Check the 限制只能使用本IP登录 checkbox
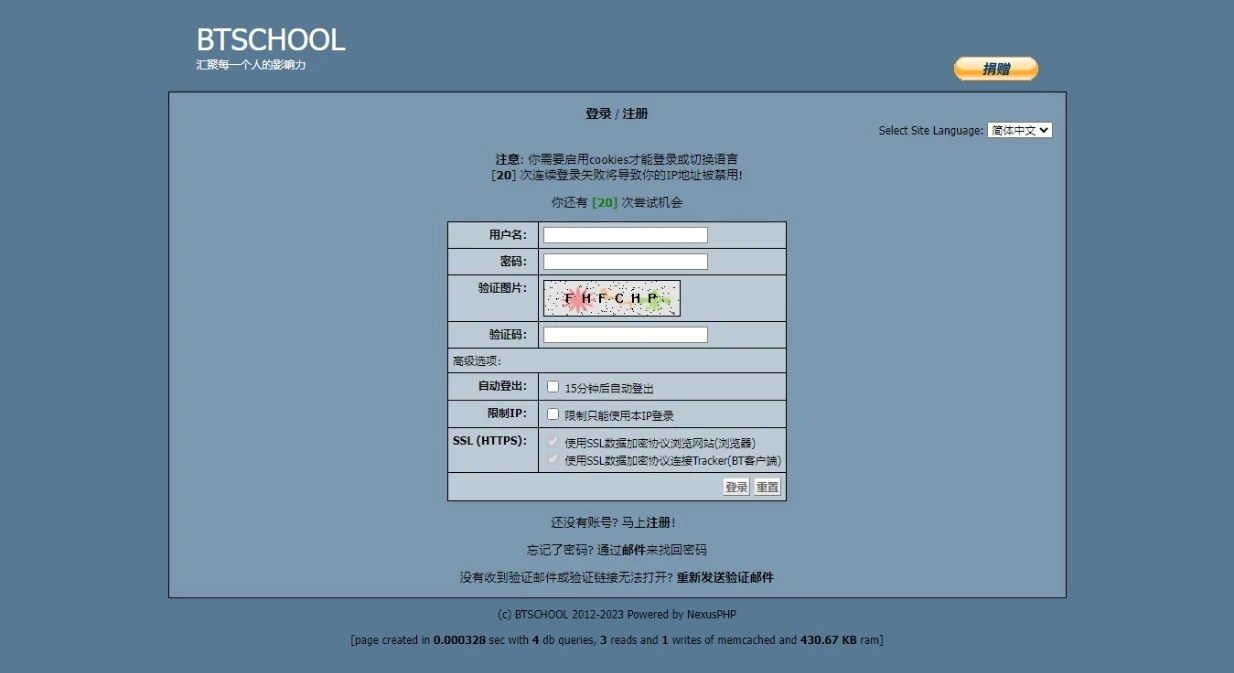Viewport: 1234px width, 673px height. pos(553,414)
